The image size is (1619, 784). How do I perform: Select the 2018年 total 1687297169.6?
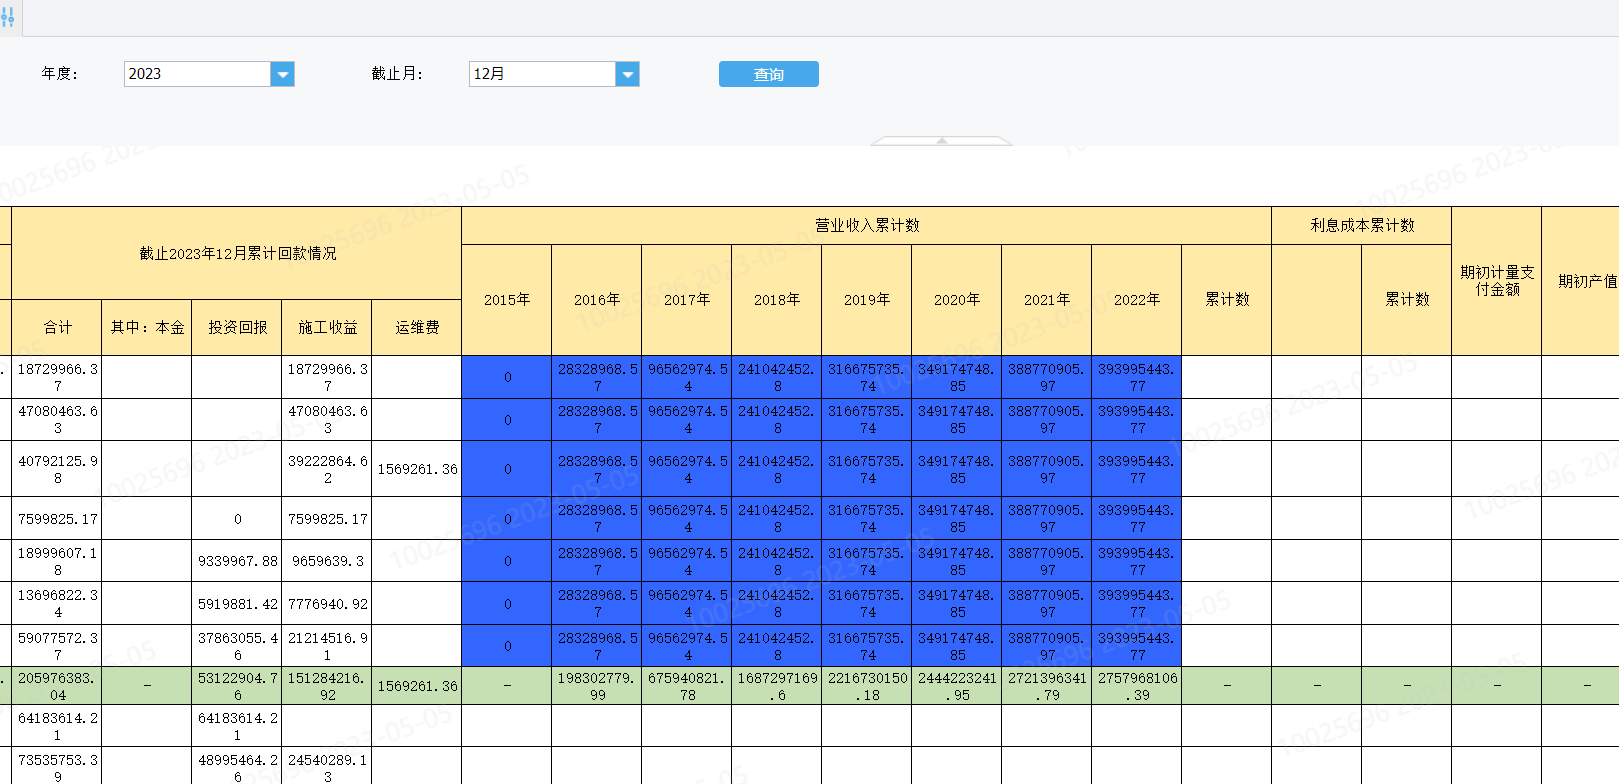click(x=777, y=686)
